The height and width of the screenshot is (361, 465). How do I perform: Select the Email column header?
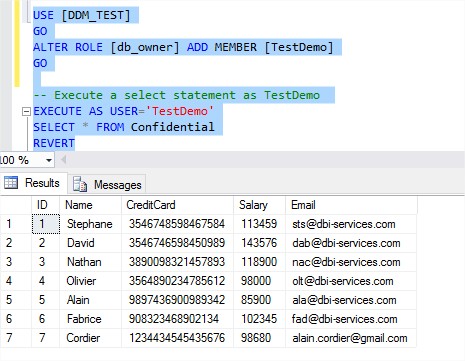click(351, 205)
